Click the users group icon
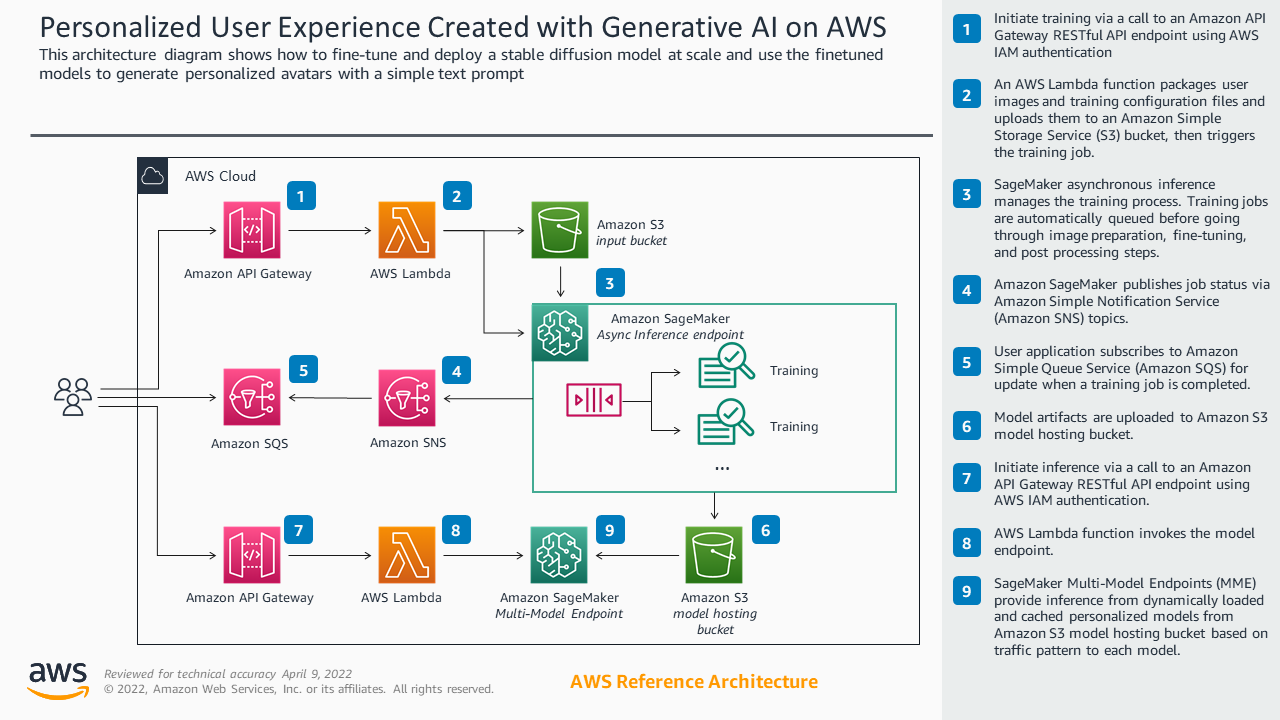 (x=73, y=397)
